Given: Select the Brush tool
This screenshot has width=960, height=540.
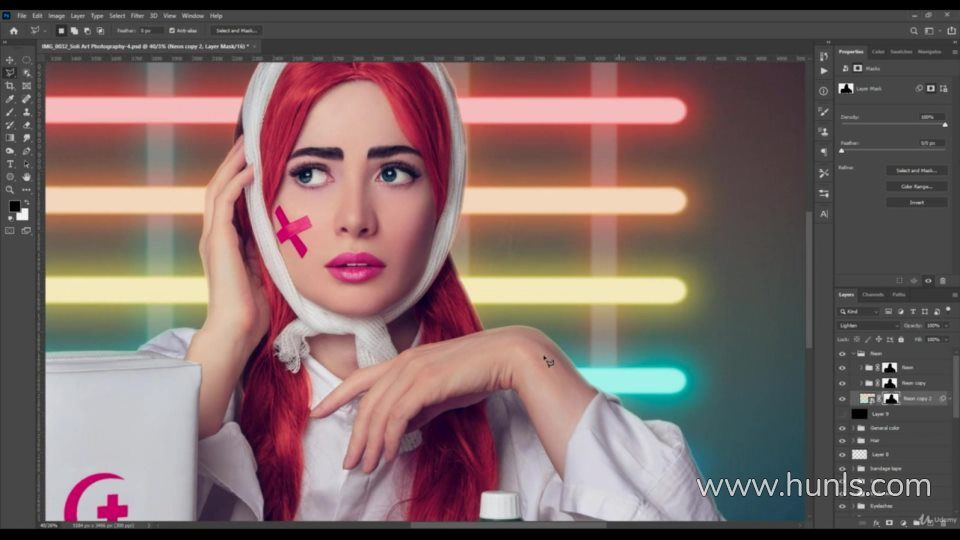Looking at the screenshot, I should pyautogui.click(x=10, y=112).
